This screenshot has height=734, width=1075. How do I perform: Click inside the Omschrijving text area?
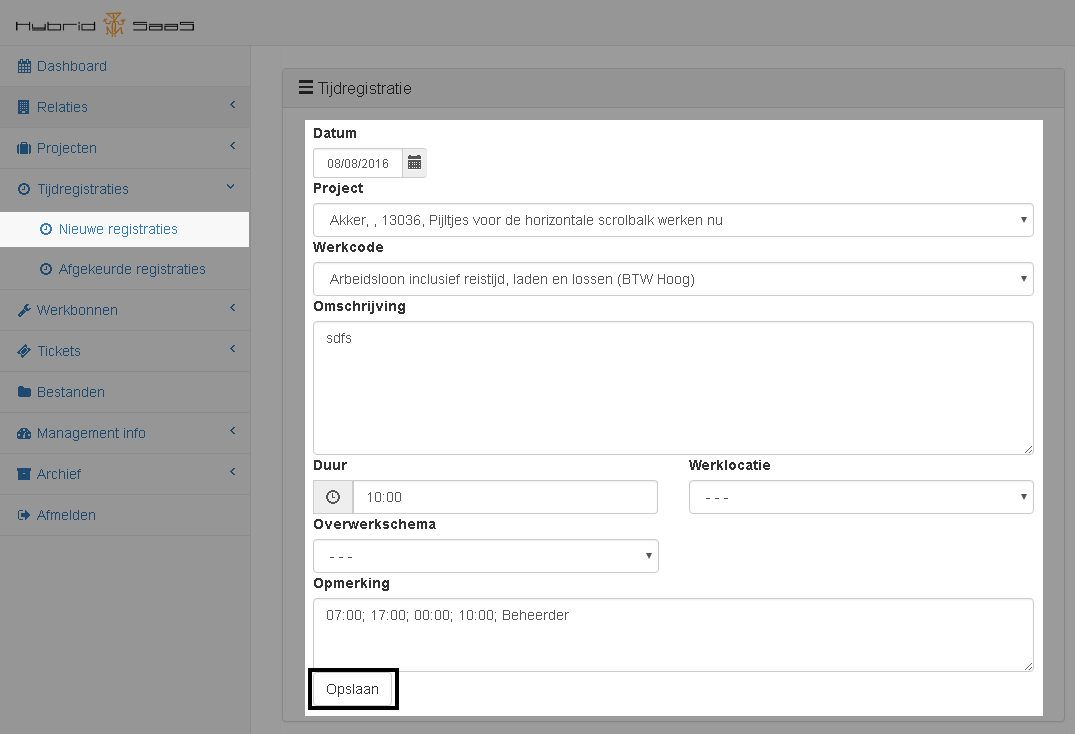point(673,388)
